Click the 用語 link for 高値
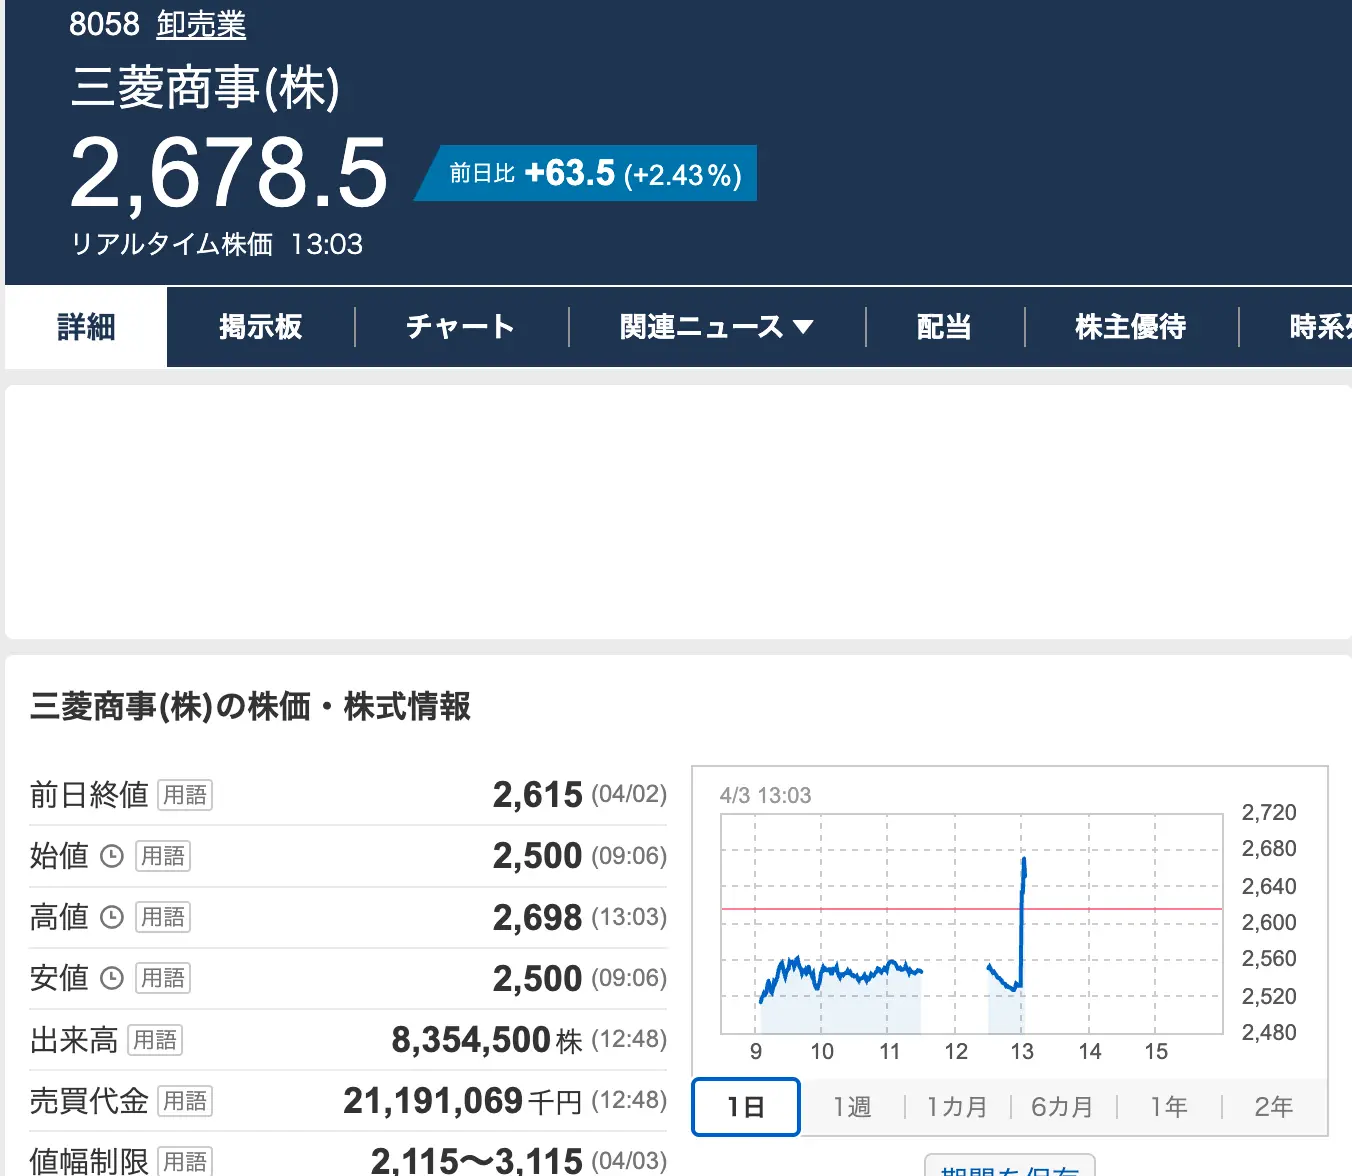Viewport: 1352px width, 1176px height. (x=163, y=917)
